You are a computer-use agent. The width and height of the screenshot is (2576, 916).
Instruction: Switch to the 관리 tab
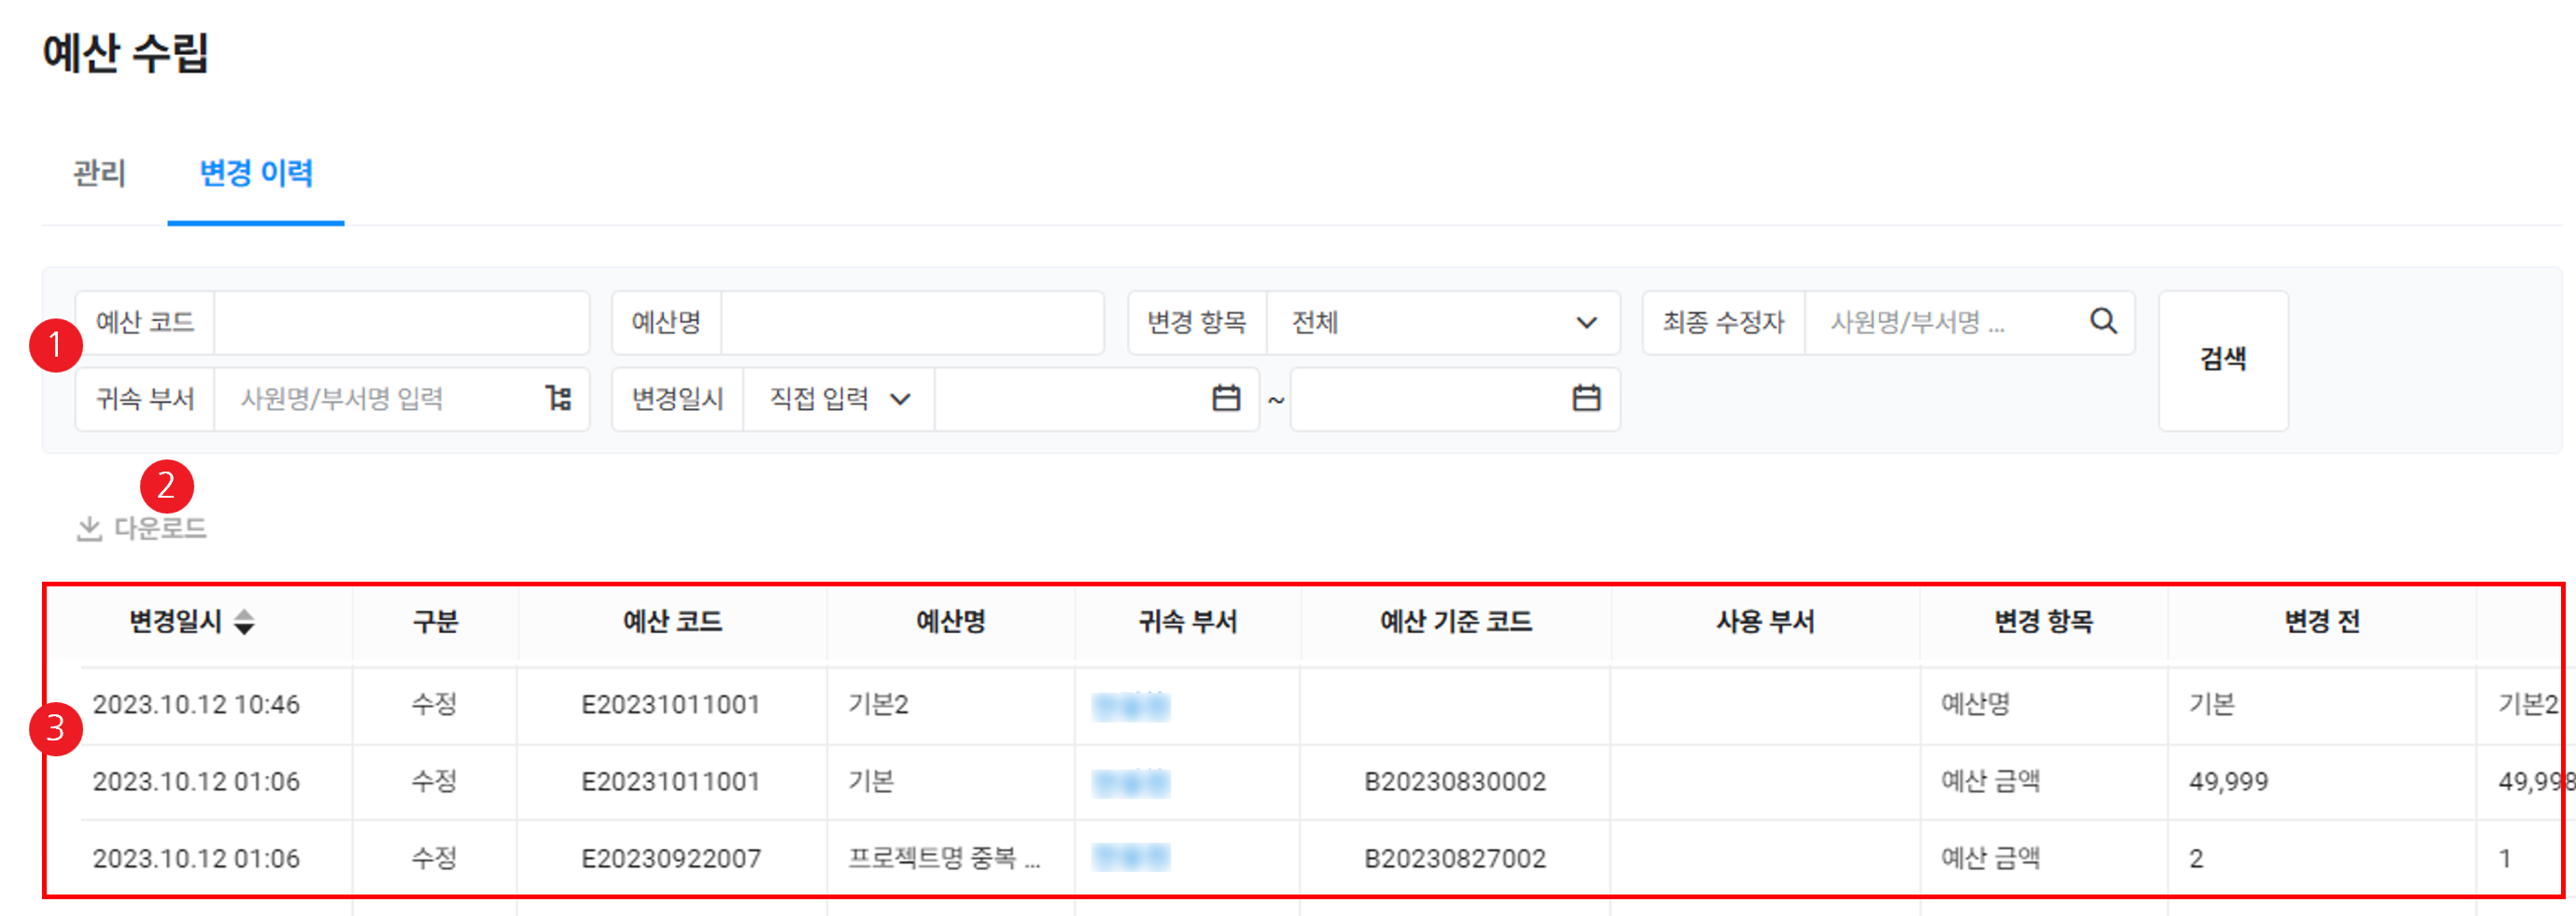(x=99, y=173)
